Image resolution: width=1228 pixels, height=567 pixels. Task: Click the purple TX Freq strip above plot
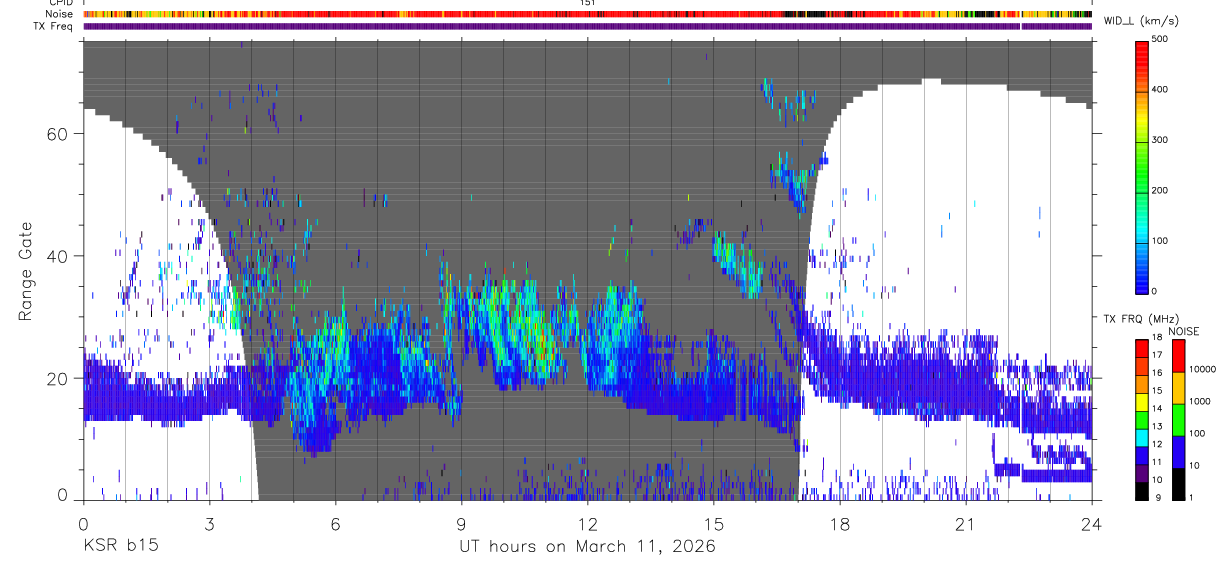pos(588,26)
